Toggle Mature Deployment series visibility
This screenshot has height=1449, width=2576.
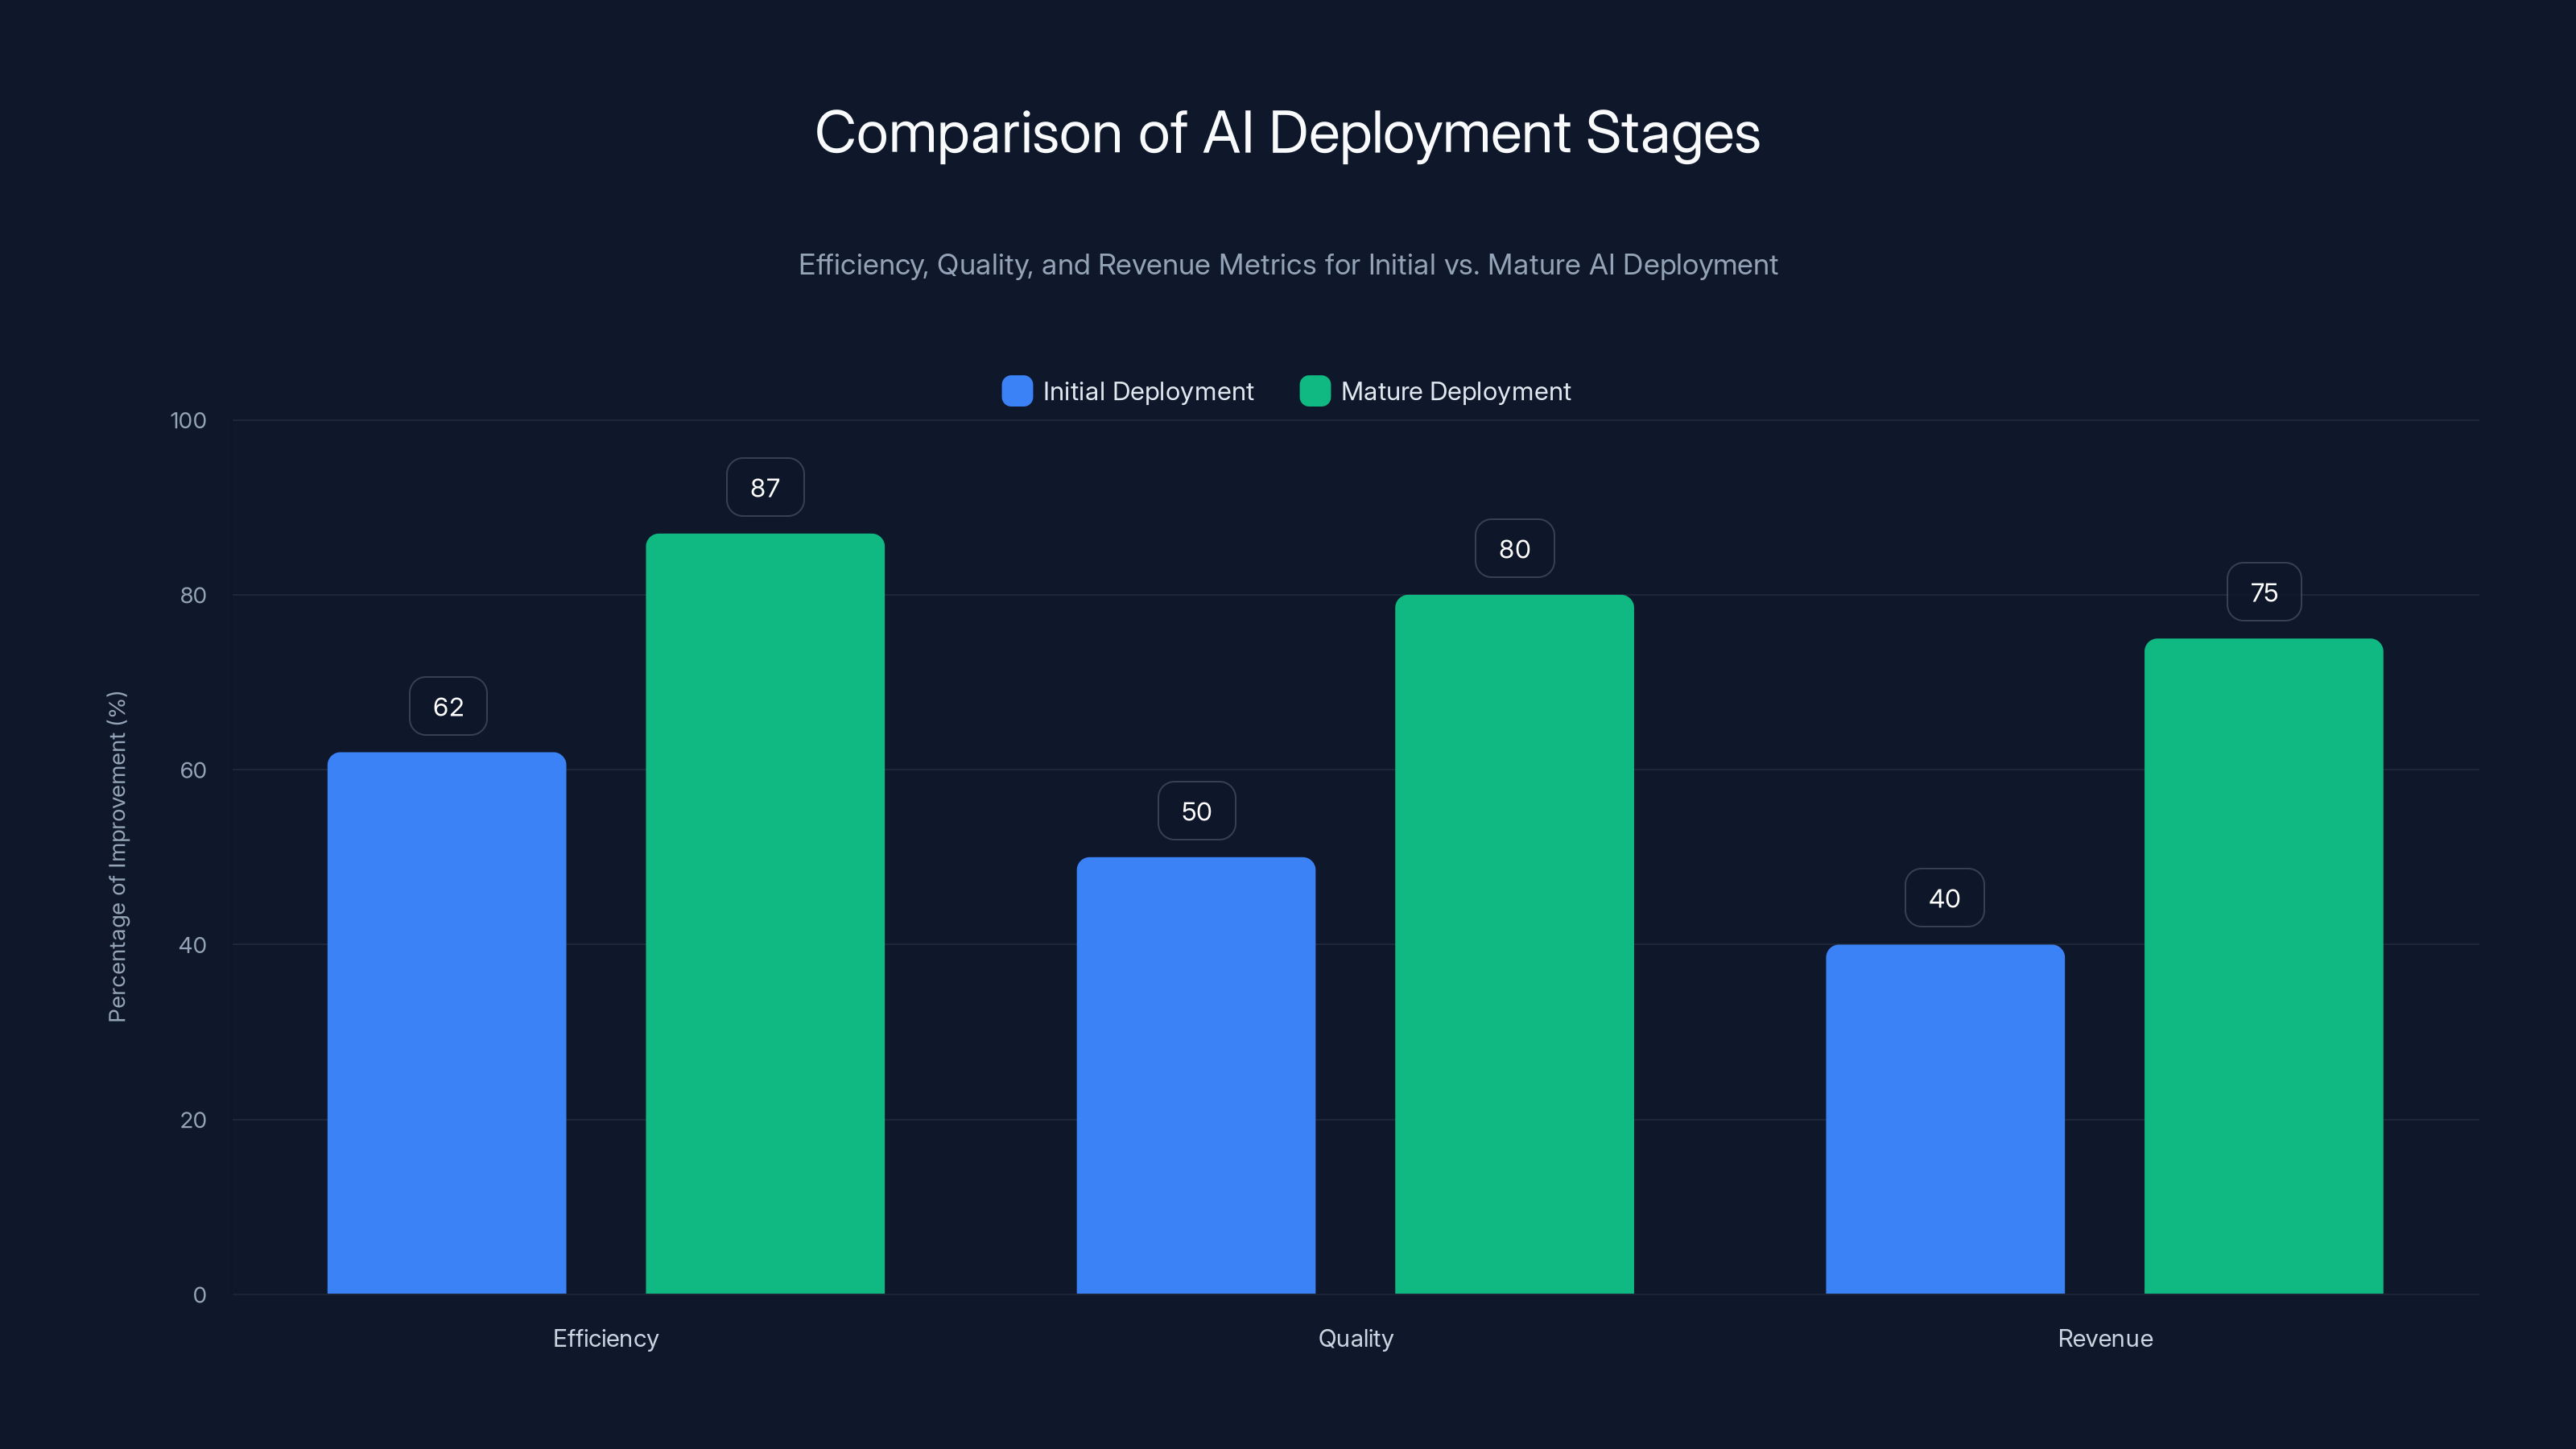tap(1435, 391)
